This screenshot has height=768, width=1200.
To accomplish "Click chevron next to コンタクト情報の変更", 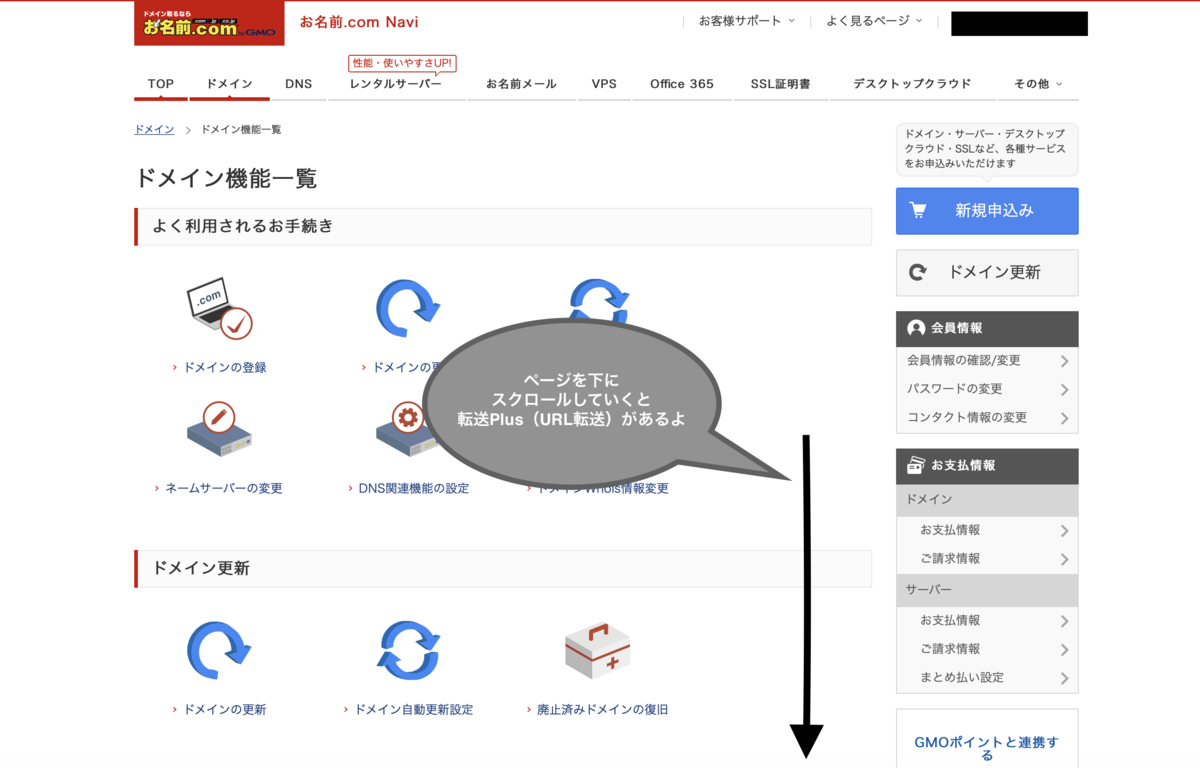I will (x=1064, y=419).
